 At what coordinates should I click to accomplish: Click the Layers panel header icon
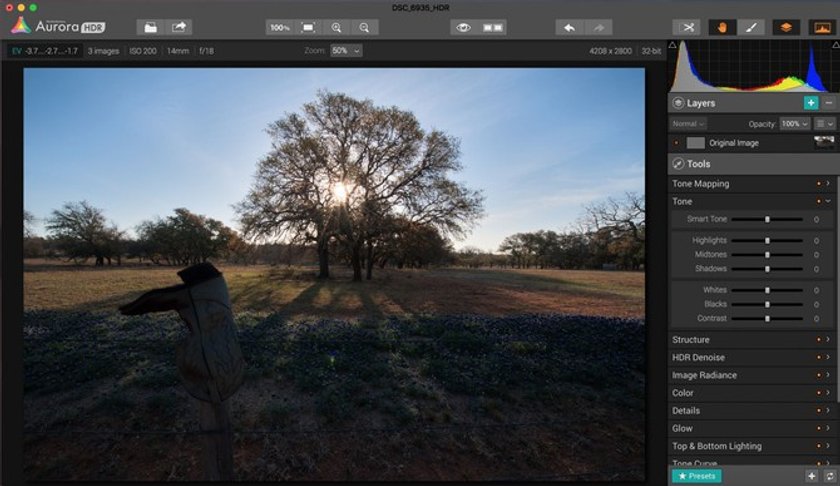pyautogui.click(x=678, y=103)
